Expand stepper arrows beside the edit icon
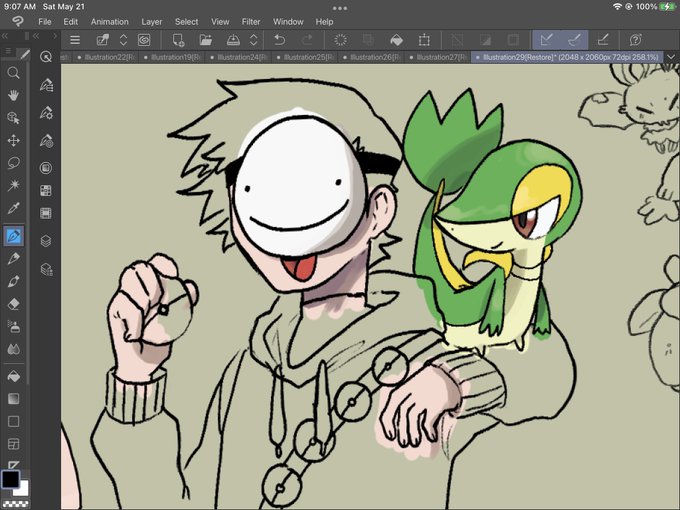This screenshot has height=510, width=680. click(x=123, y=40)
